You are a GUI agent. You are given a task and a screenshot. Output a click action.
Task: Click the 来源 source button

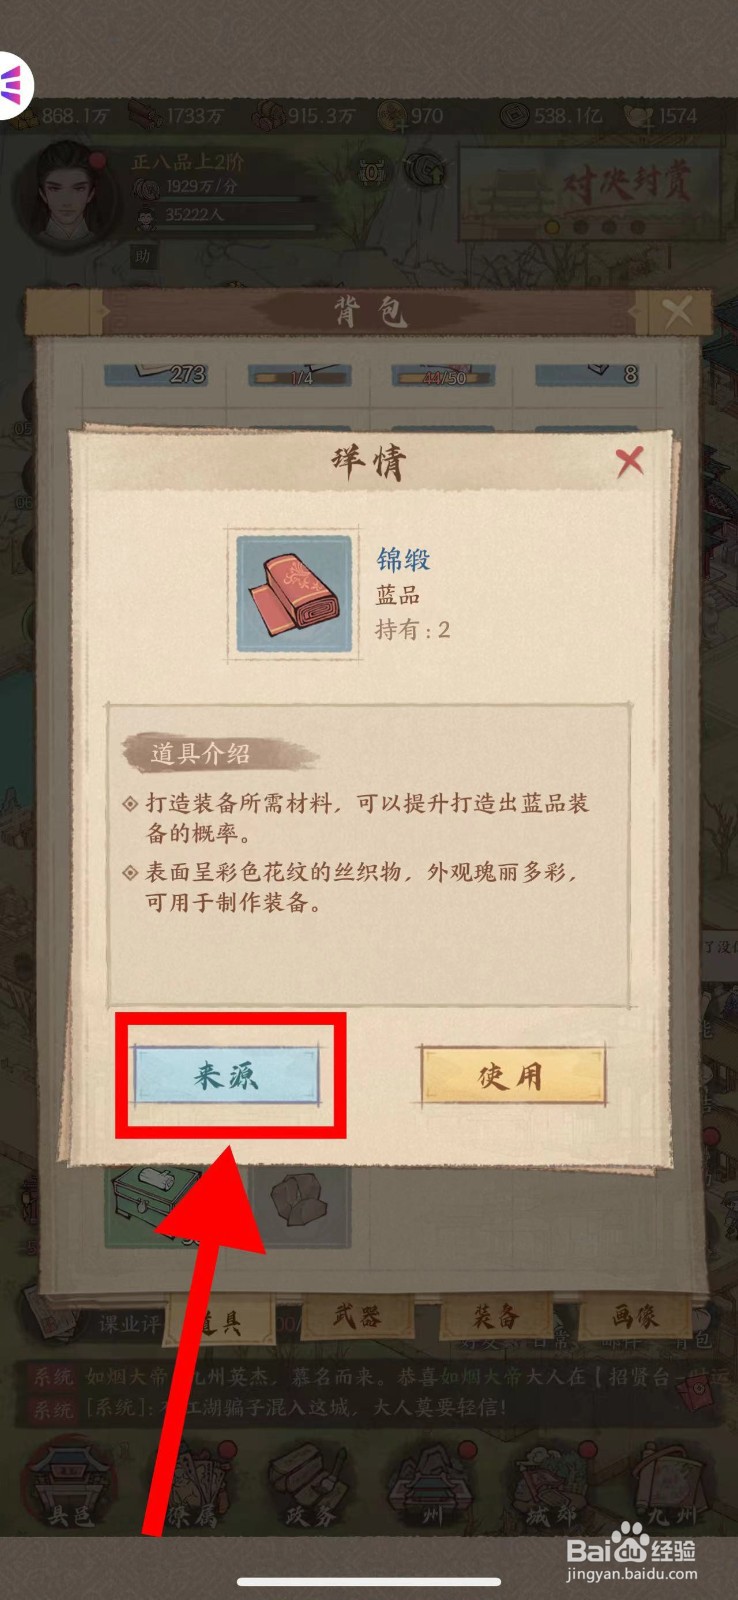coord(227,1075)
